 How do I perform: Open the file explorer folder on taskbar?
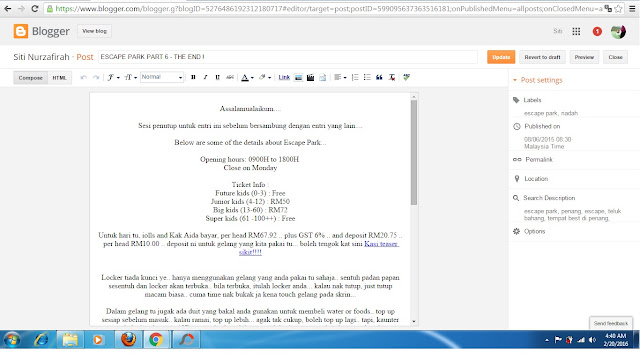pyautogui.click(x=69, y=340)
